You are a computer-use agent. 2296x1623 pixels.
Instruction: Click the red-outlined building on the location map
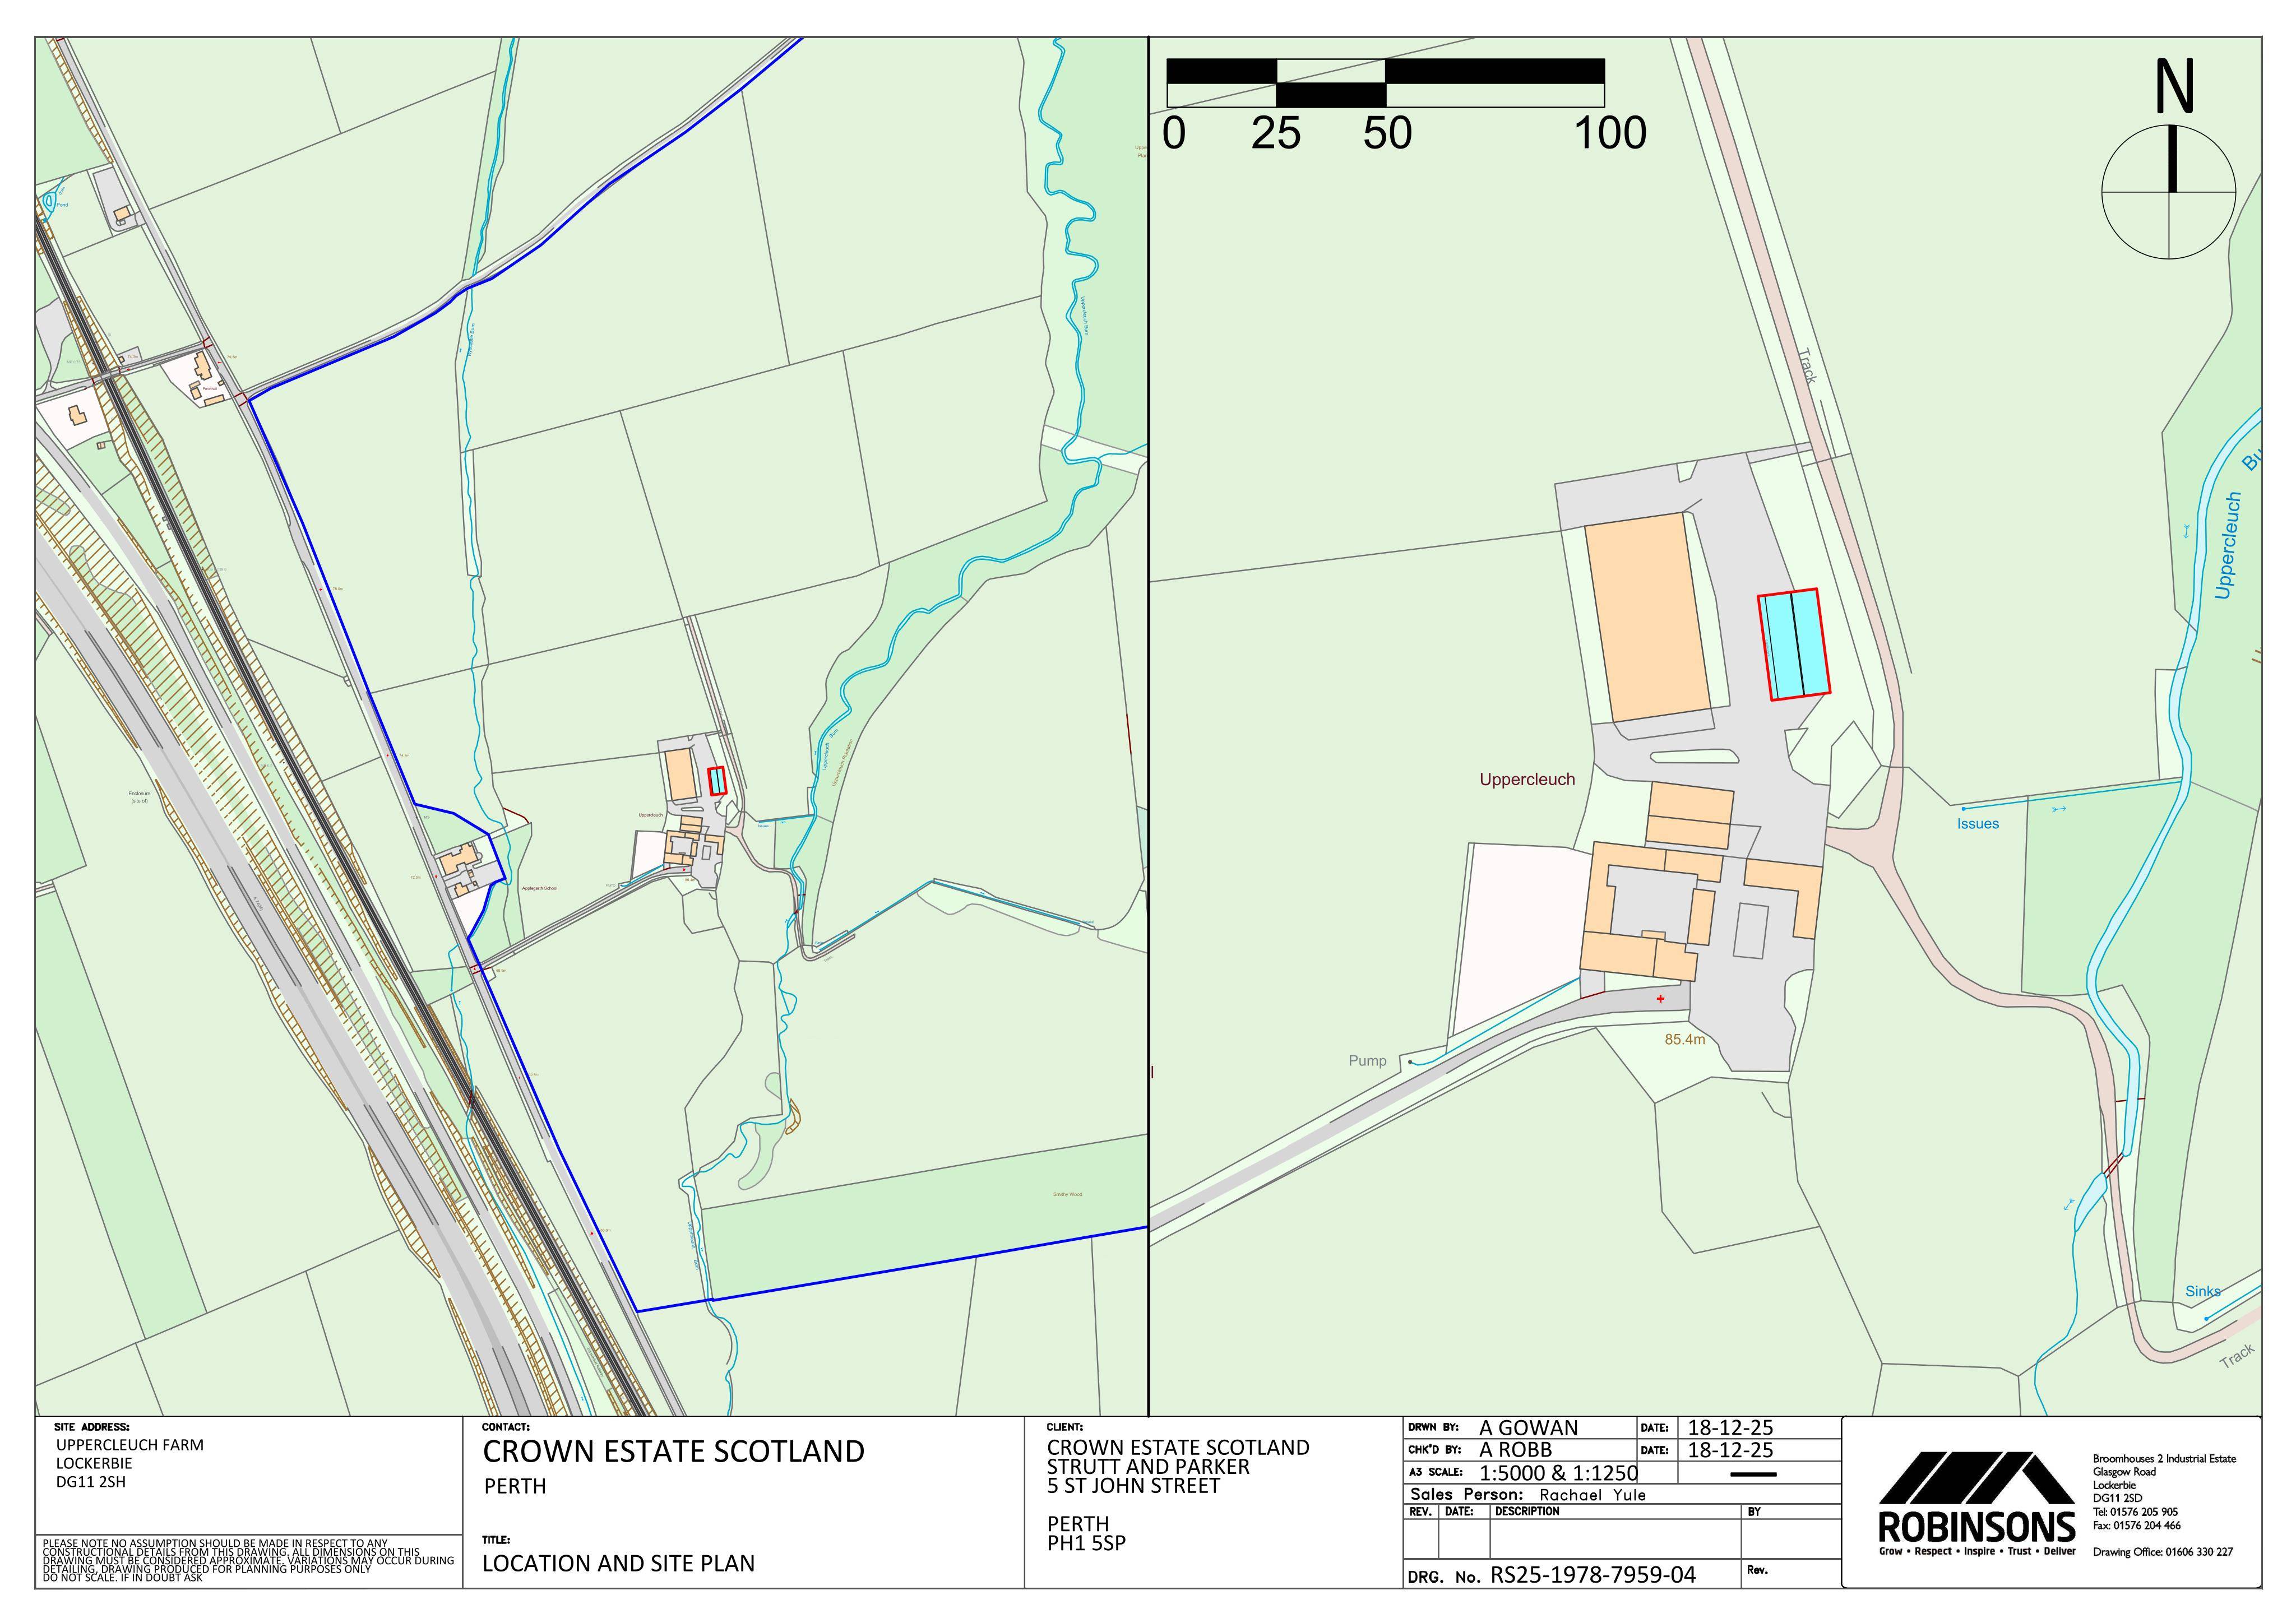pyautogui.click(x=716, y=780)
